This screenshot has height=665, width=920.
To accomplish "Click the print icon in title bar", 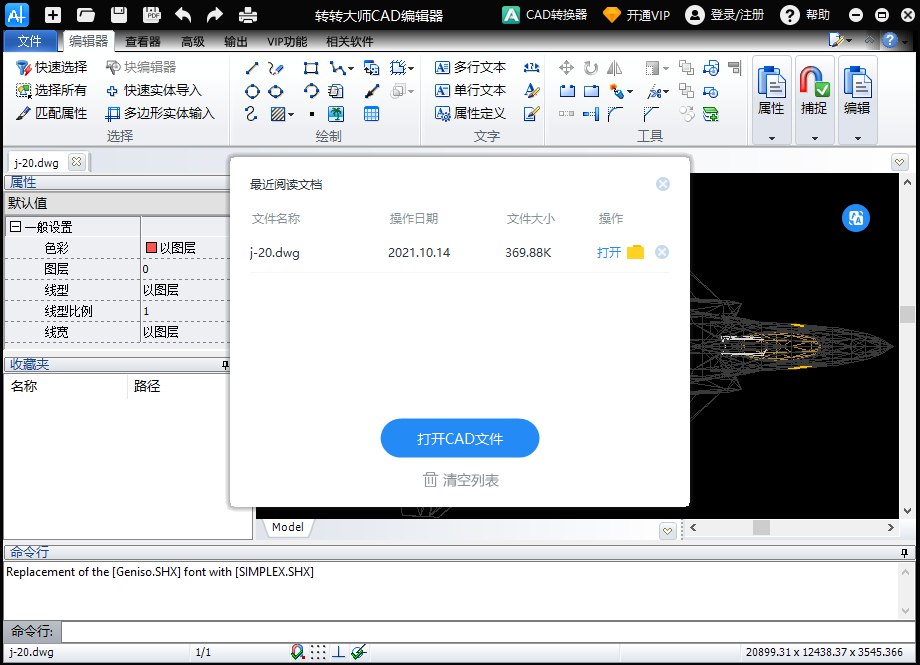I will [247, 15].
